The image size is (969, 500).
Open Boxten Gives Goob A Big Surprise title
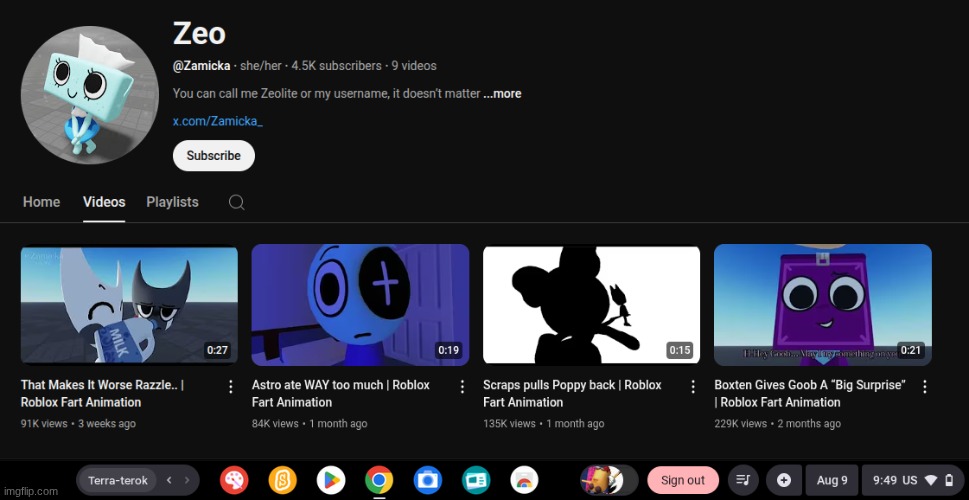tap(810, 394)
